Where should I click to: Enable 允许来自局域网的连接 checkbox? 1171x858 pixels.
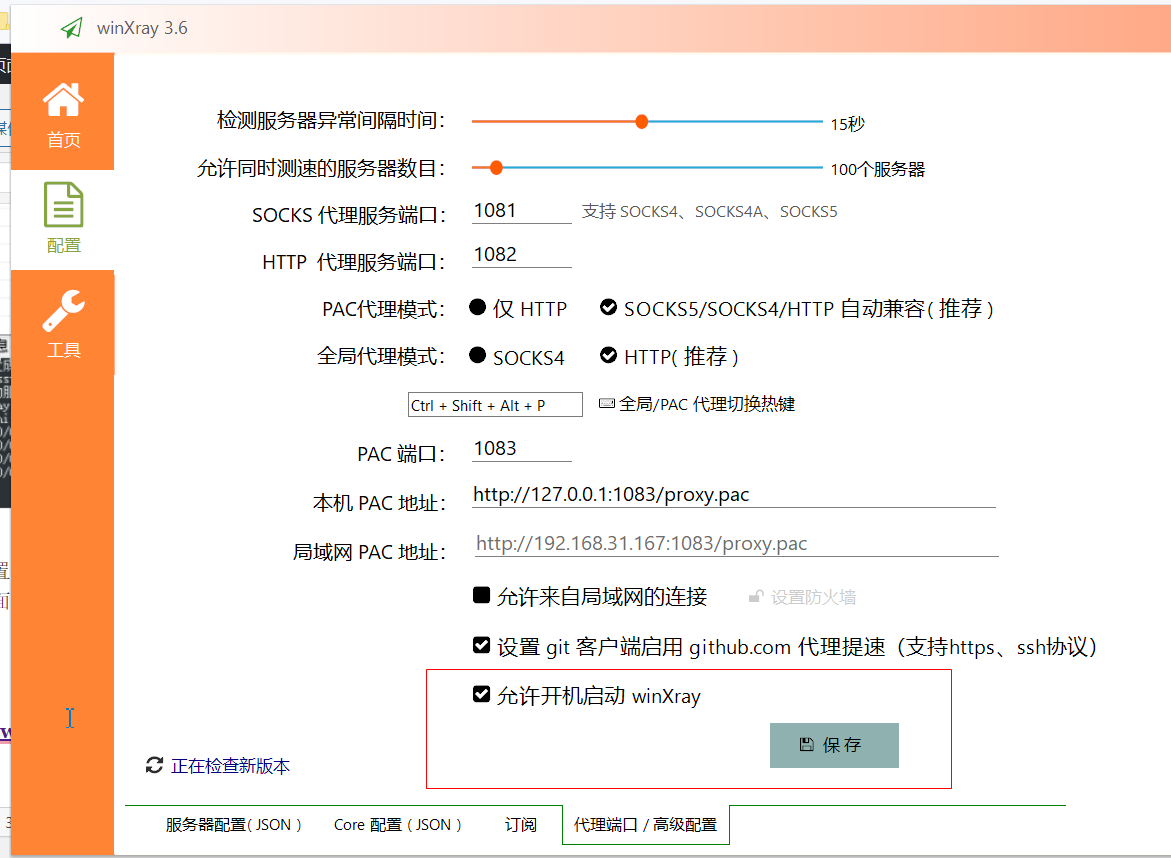pyautogui.click(x=481, y=595)
